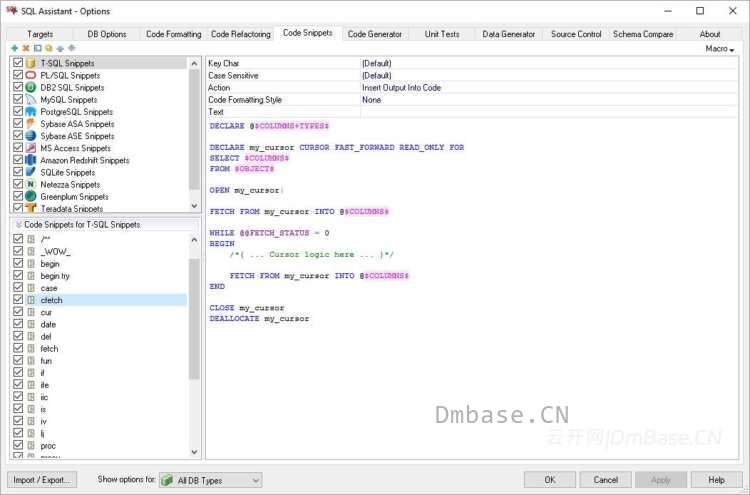Screen dimensions: 750x495
Task: Open the Macro dropdown menu
Action: 720,49
